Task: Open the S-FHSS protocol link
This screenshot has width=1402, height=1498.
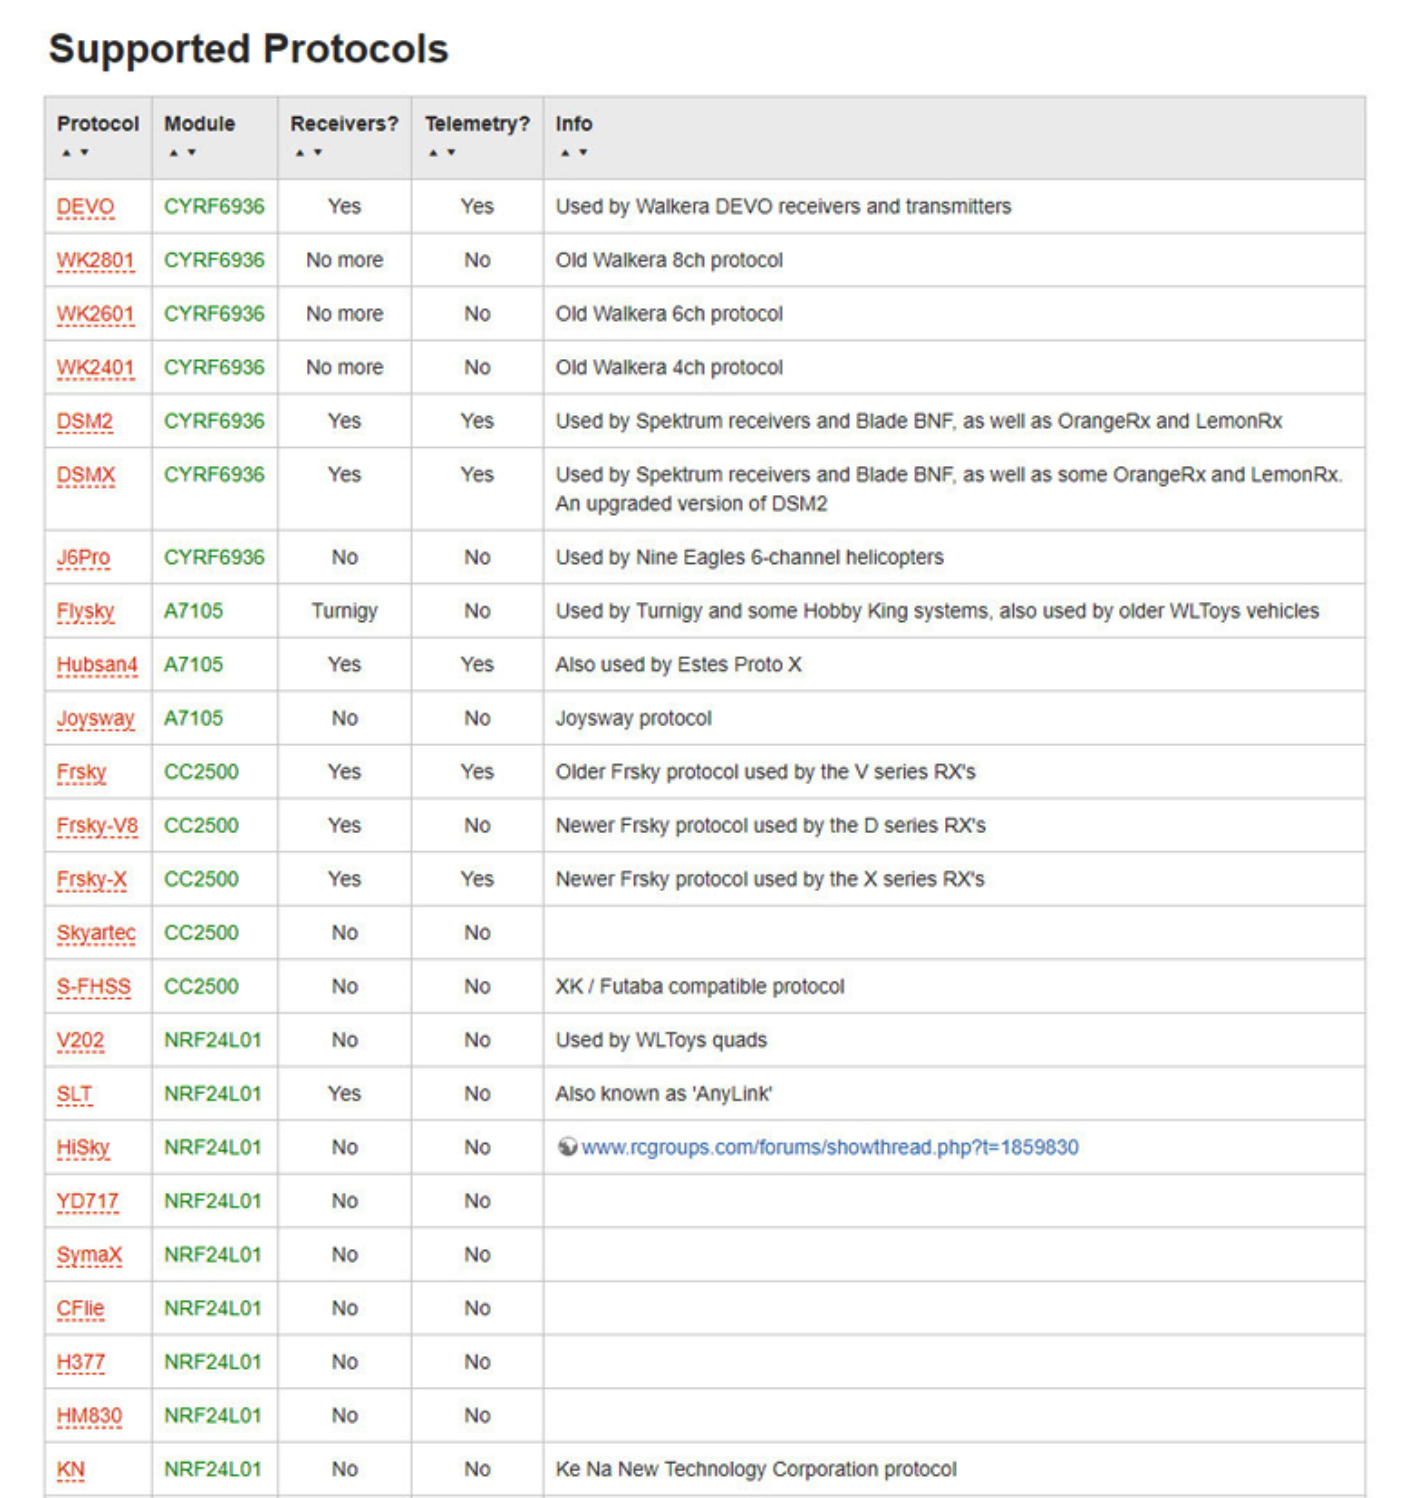Action: (x=93, y=987)
